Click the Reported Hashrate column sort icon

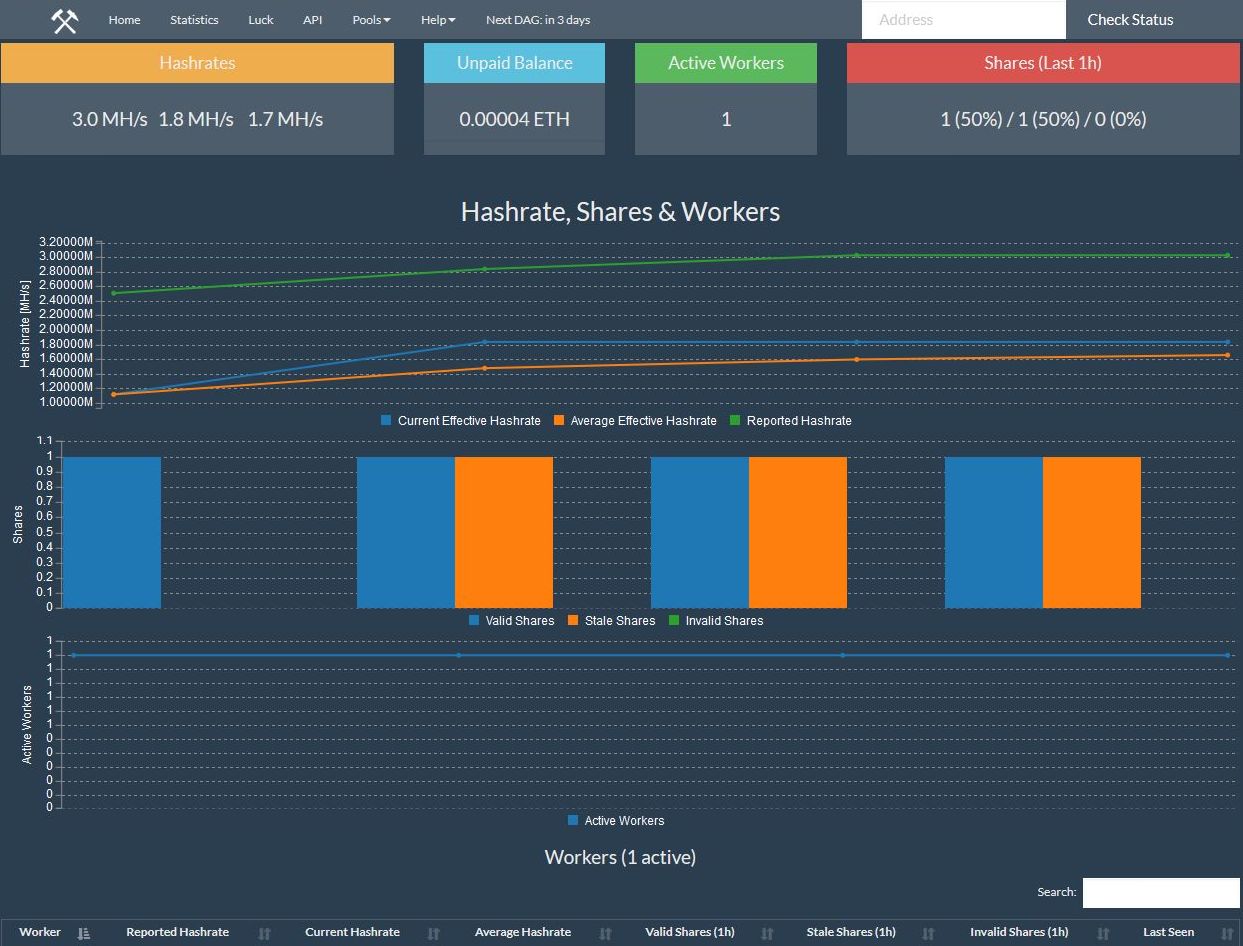tap(263, 932)
